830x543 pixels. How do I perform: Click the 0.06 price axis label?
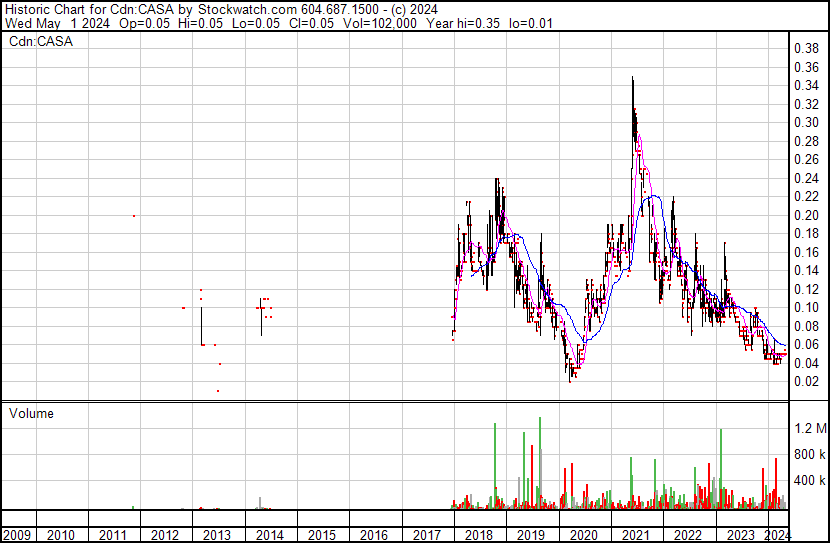806,345
